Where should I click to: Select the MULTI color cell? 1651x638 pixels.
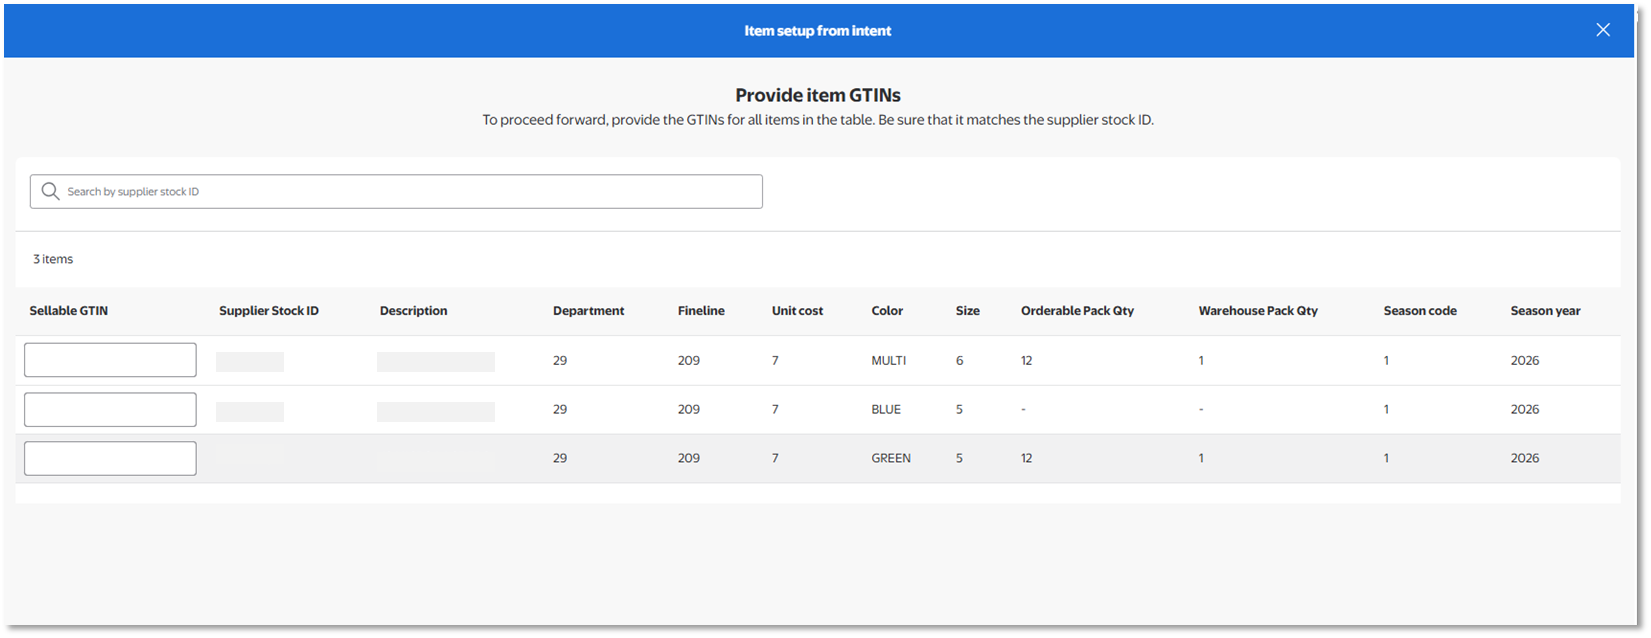[x=888, y=360]
